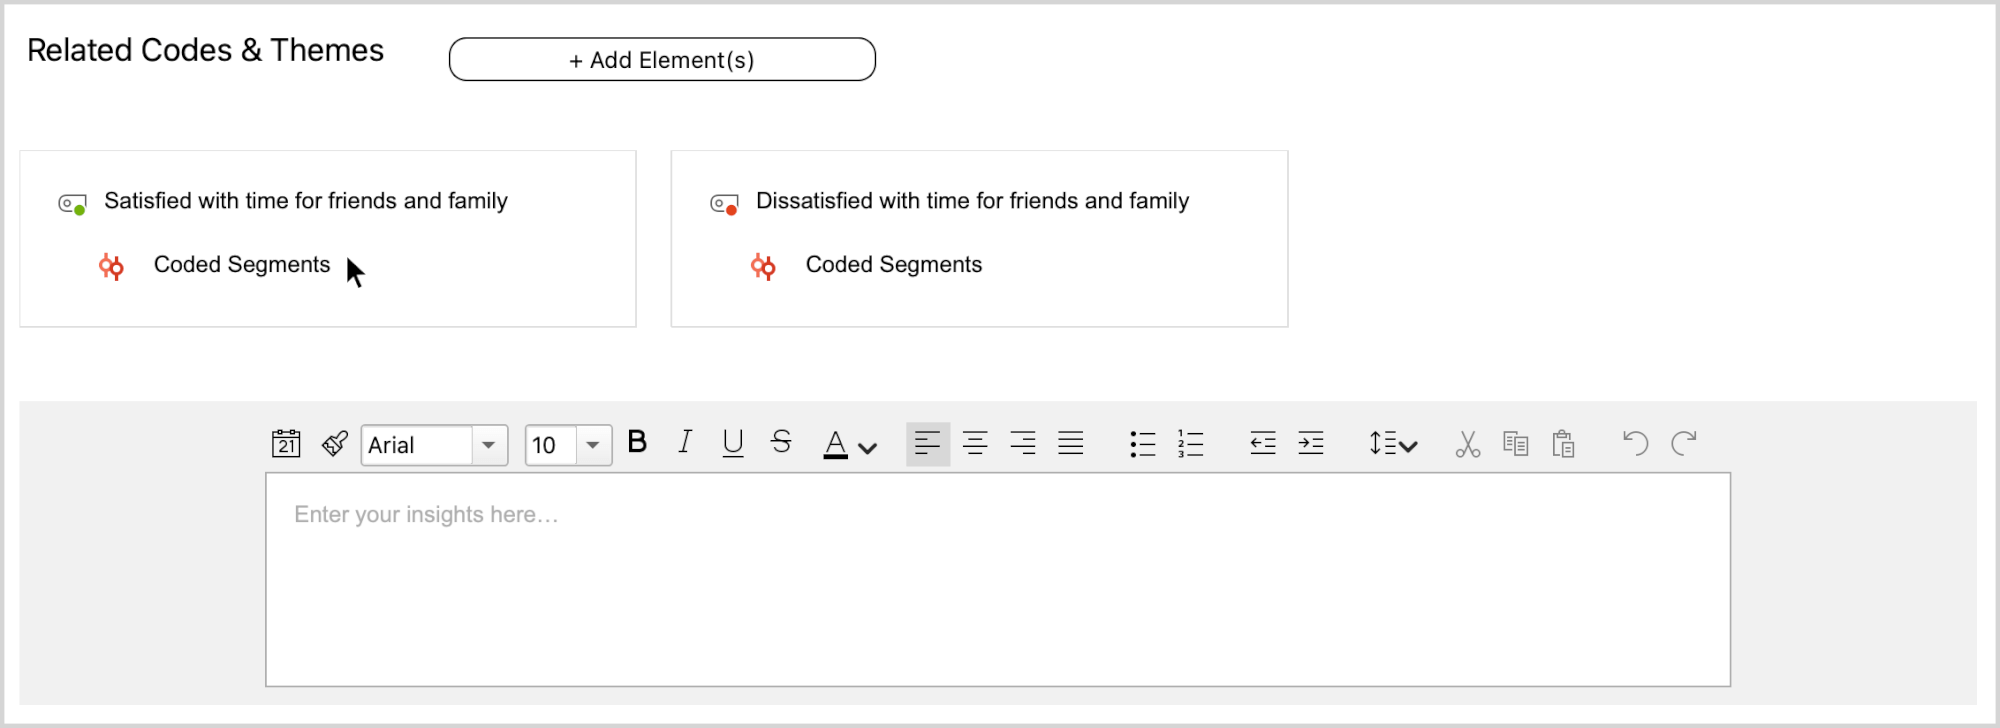Click the format painter brush icon
Image resolution: width=2000 pixels, height=728 pixels.
tap(335, 443)
